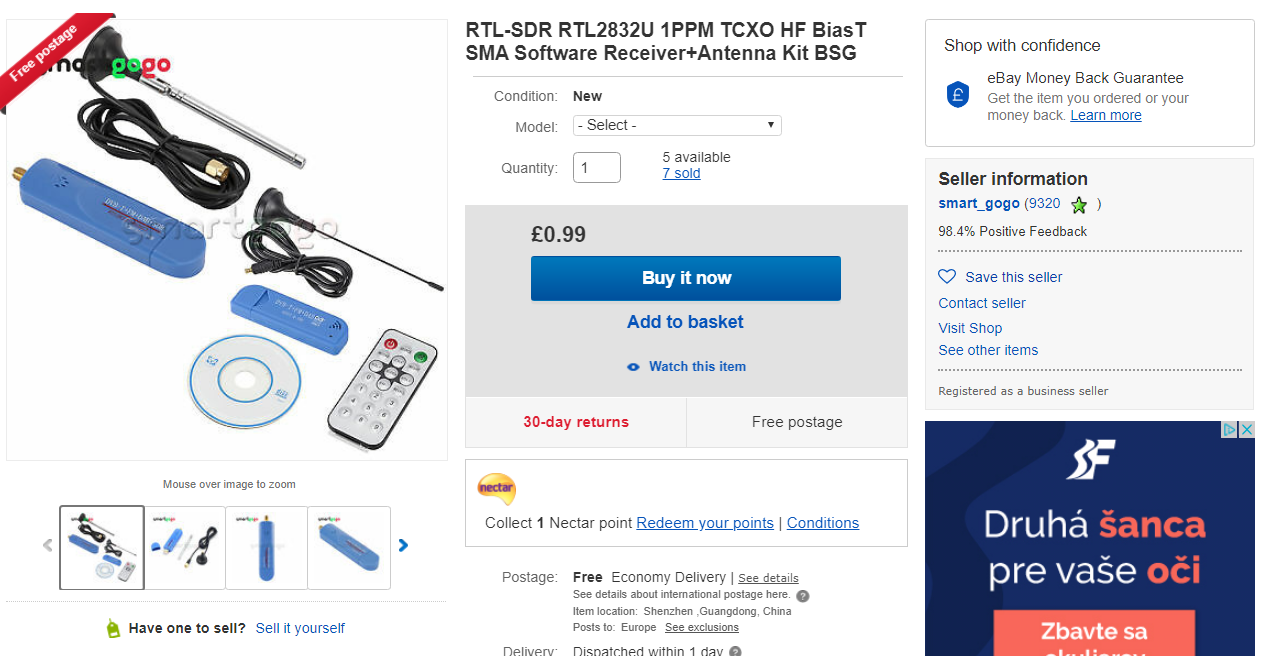Click the Quantity input field

(597, 168)
